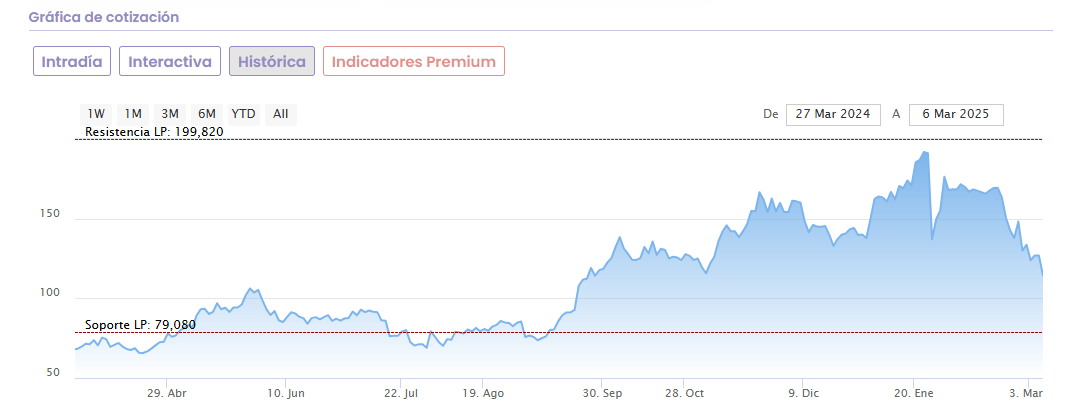Open Indicadores Premium tab

[413, 61]
